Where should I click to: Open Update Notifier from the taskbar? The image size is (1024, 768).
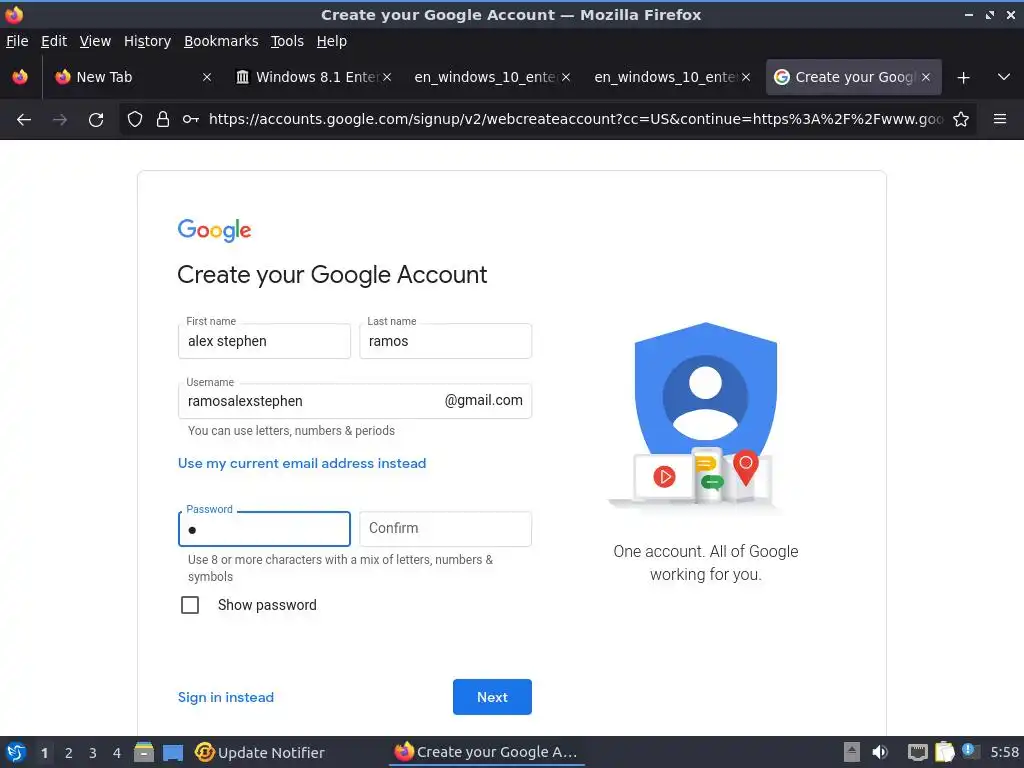259,752
